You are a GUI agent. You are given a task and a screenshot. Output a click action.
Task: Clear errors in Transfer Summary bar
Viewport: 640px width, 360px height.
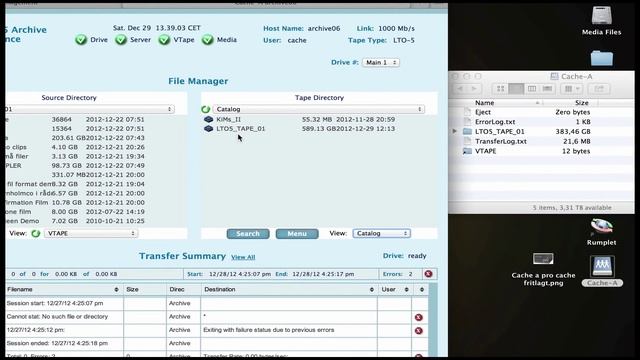coord(428,274)
